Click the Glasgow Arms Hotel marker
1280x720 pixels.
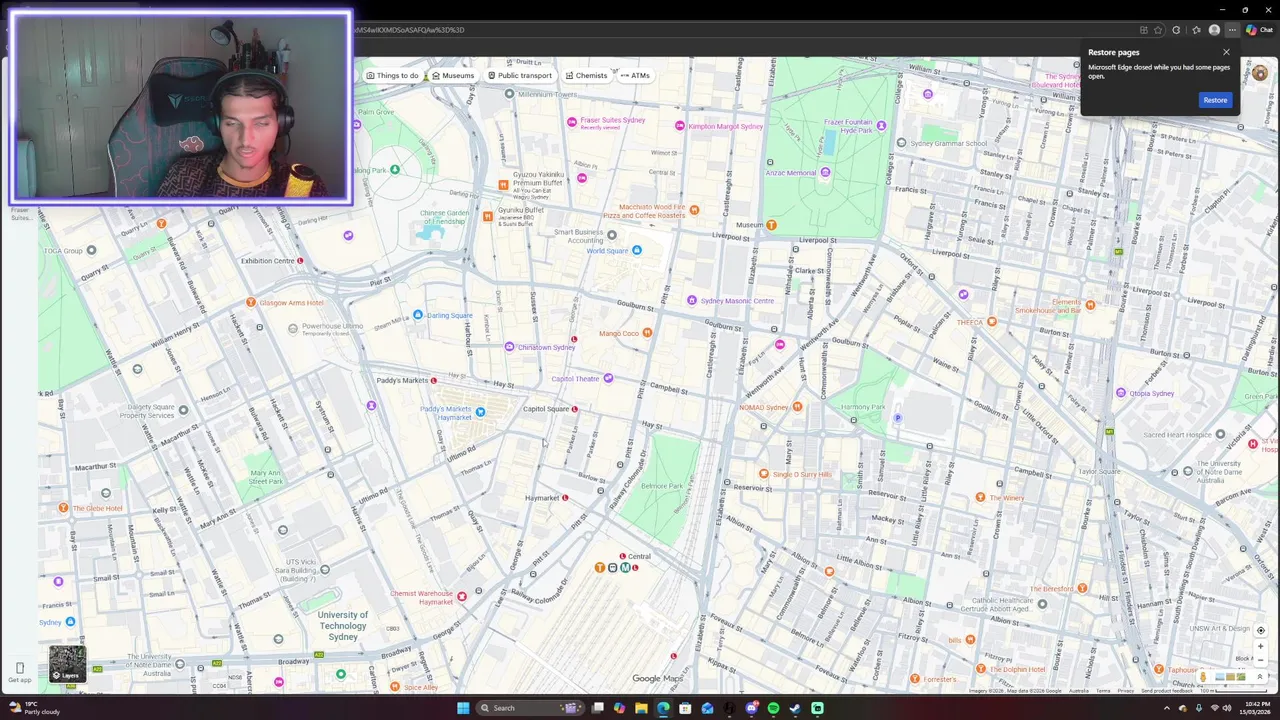251,303
